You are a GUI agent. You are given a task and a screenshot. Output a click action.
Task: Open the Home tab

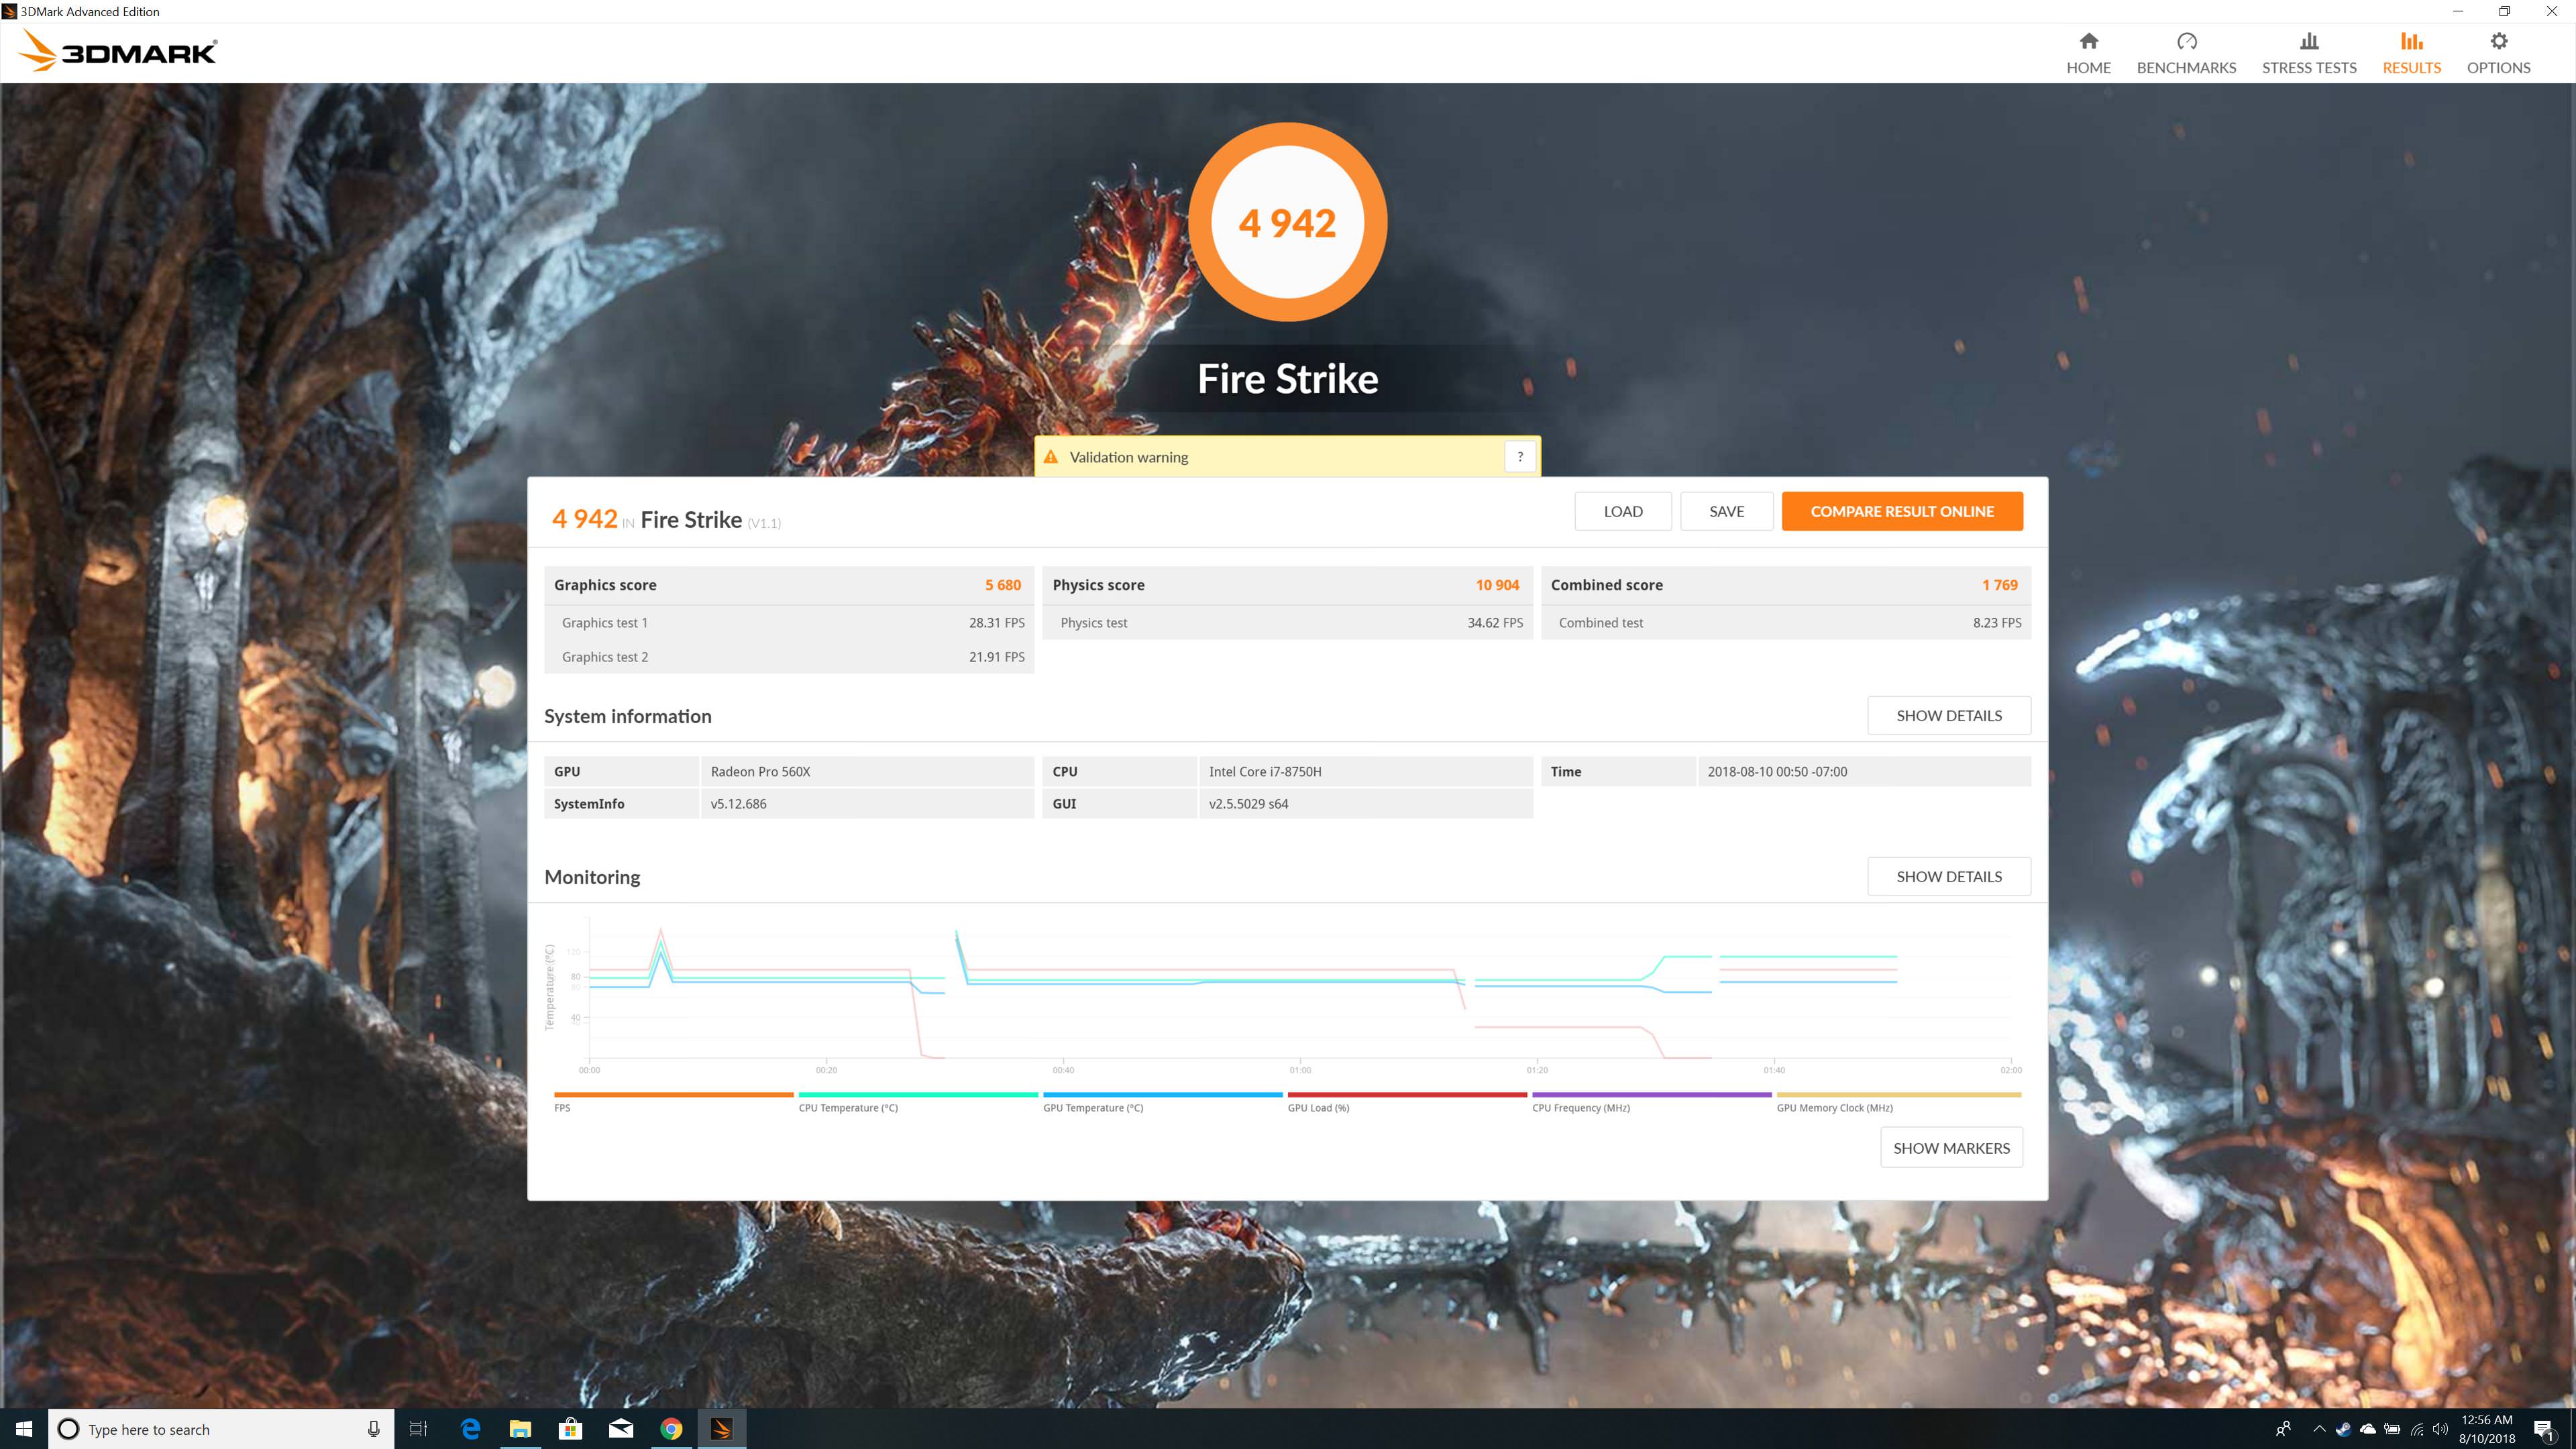pos(2088,53)
